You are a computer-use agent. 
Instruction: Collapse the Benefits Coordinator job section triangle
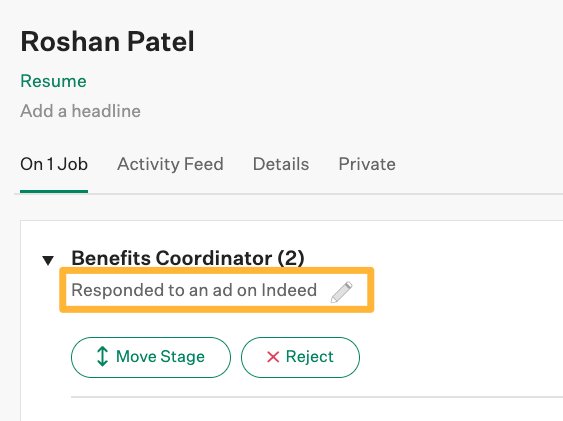(x=48, y=260)
